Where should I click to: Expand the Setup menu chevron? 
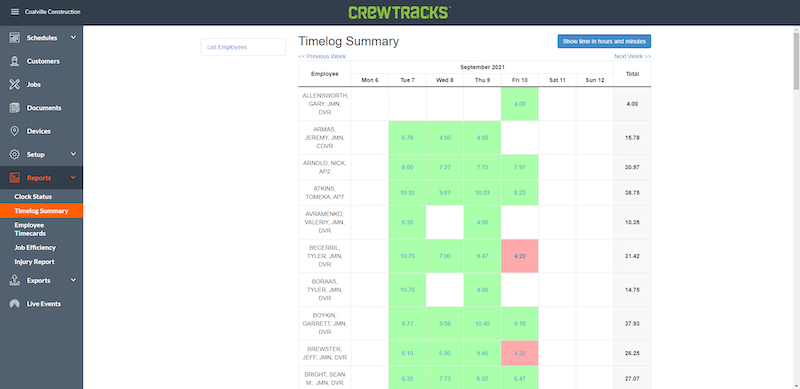click(x=73, y=154)
